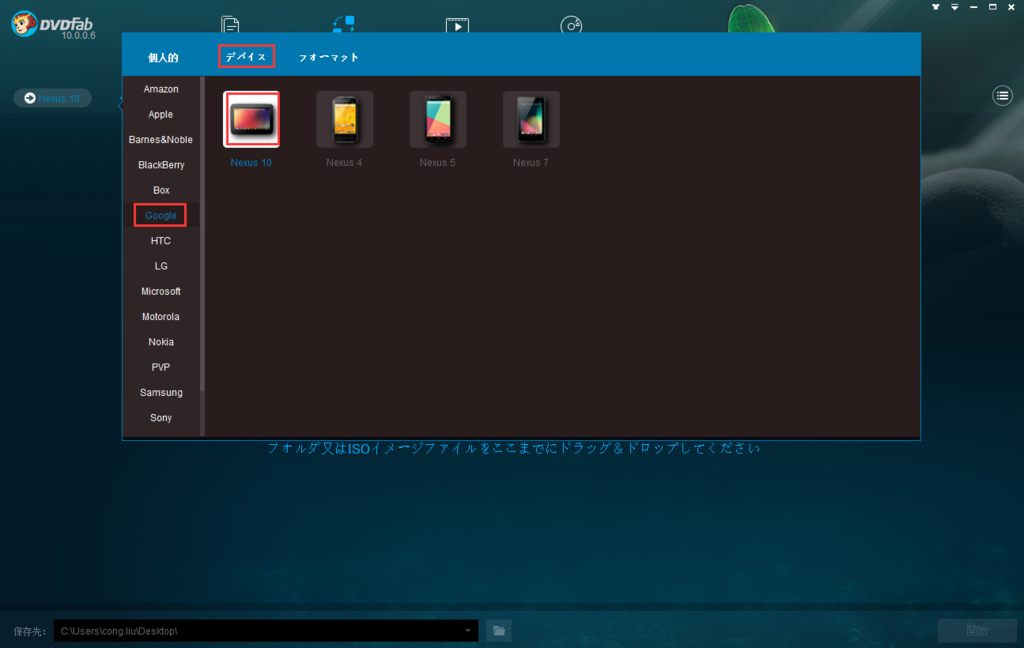Click the Nexus 4 label text
The image size is (1024, 648).
point(344,163)
